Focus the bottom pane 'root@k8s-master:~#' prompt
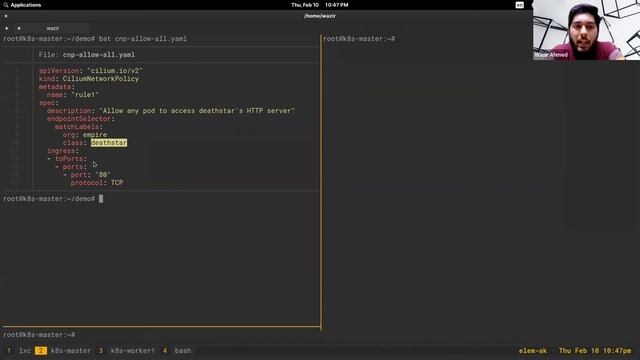Screen dimensions: 640x360 [x=39, y=335]
